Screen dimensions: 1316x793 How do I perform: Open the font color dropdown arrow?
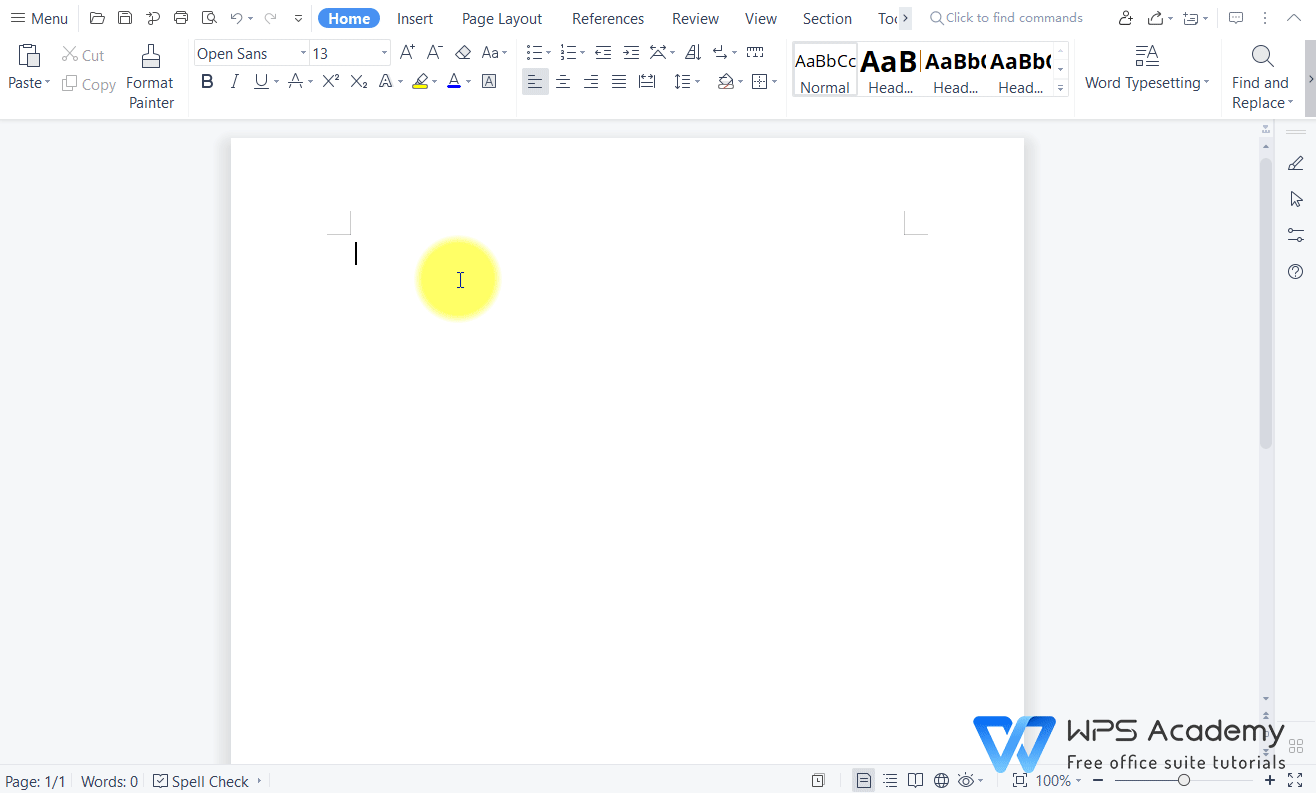(x=466, y=82)
